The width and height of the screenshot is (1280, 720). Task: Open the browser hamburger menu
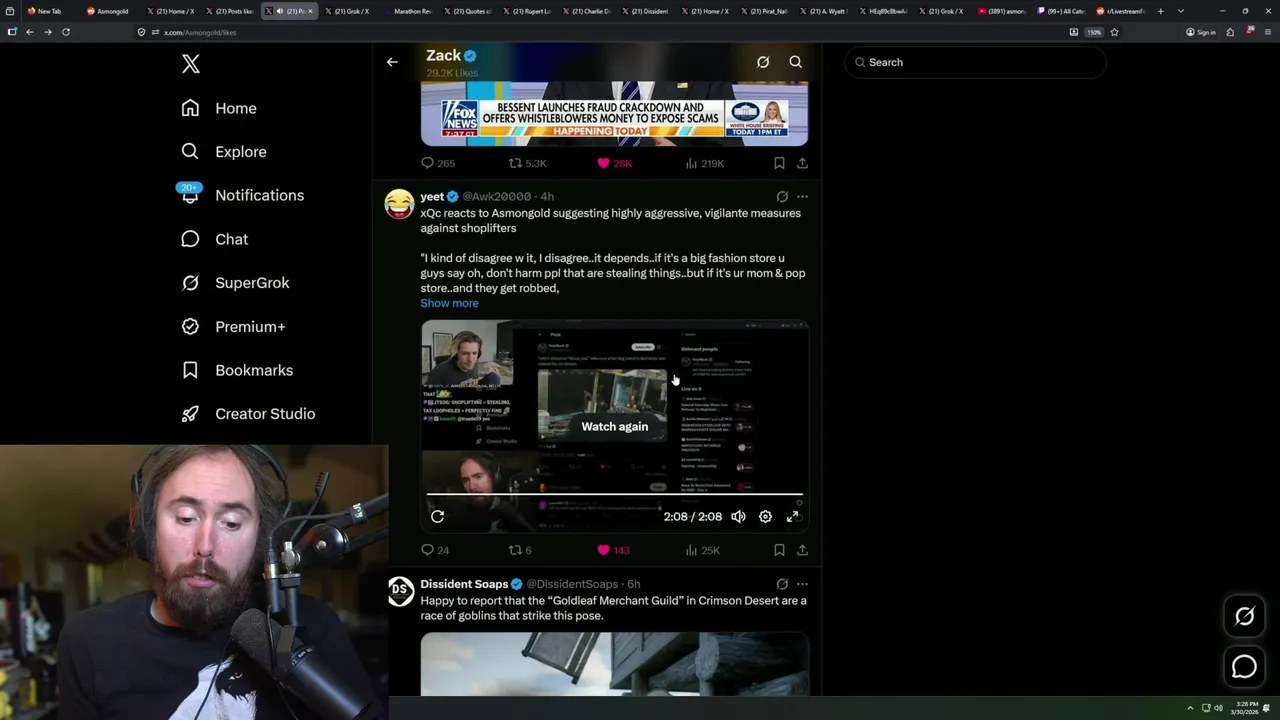tap(1267, 32)
